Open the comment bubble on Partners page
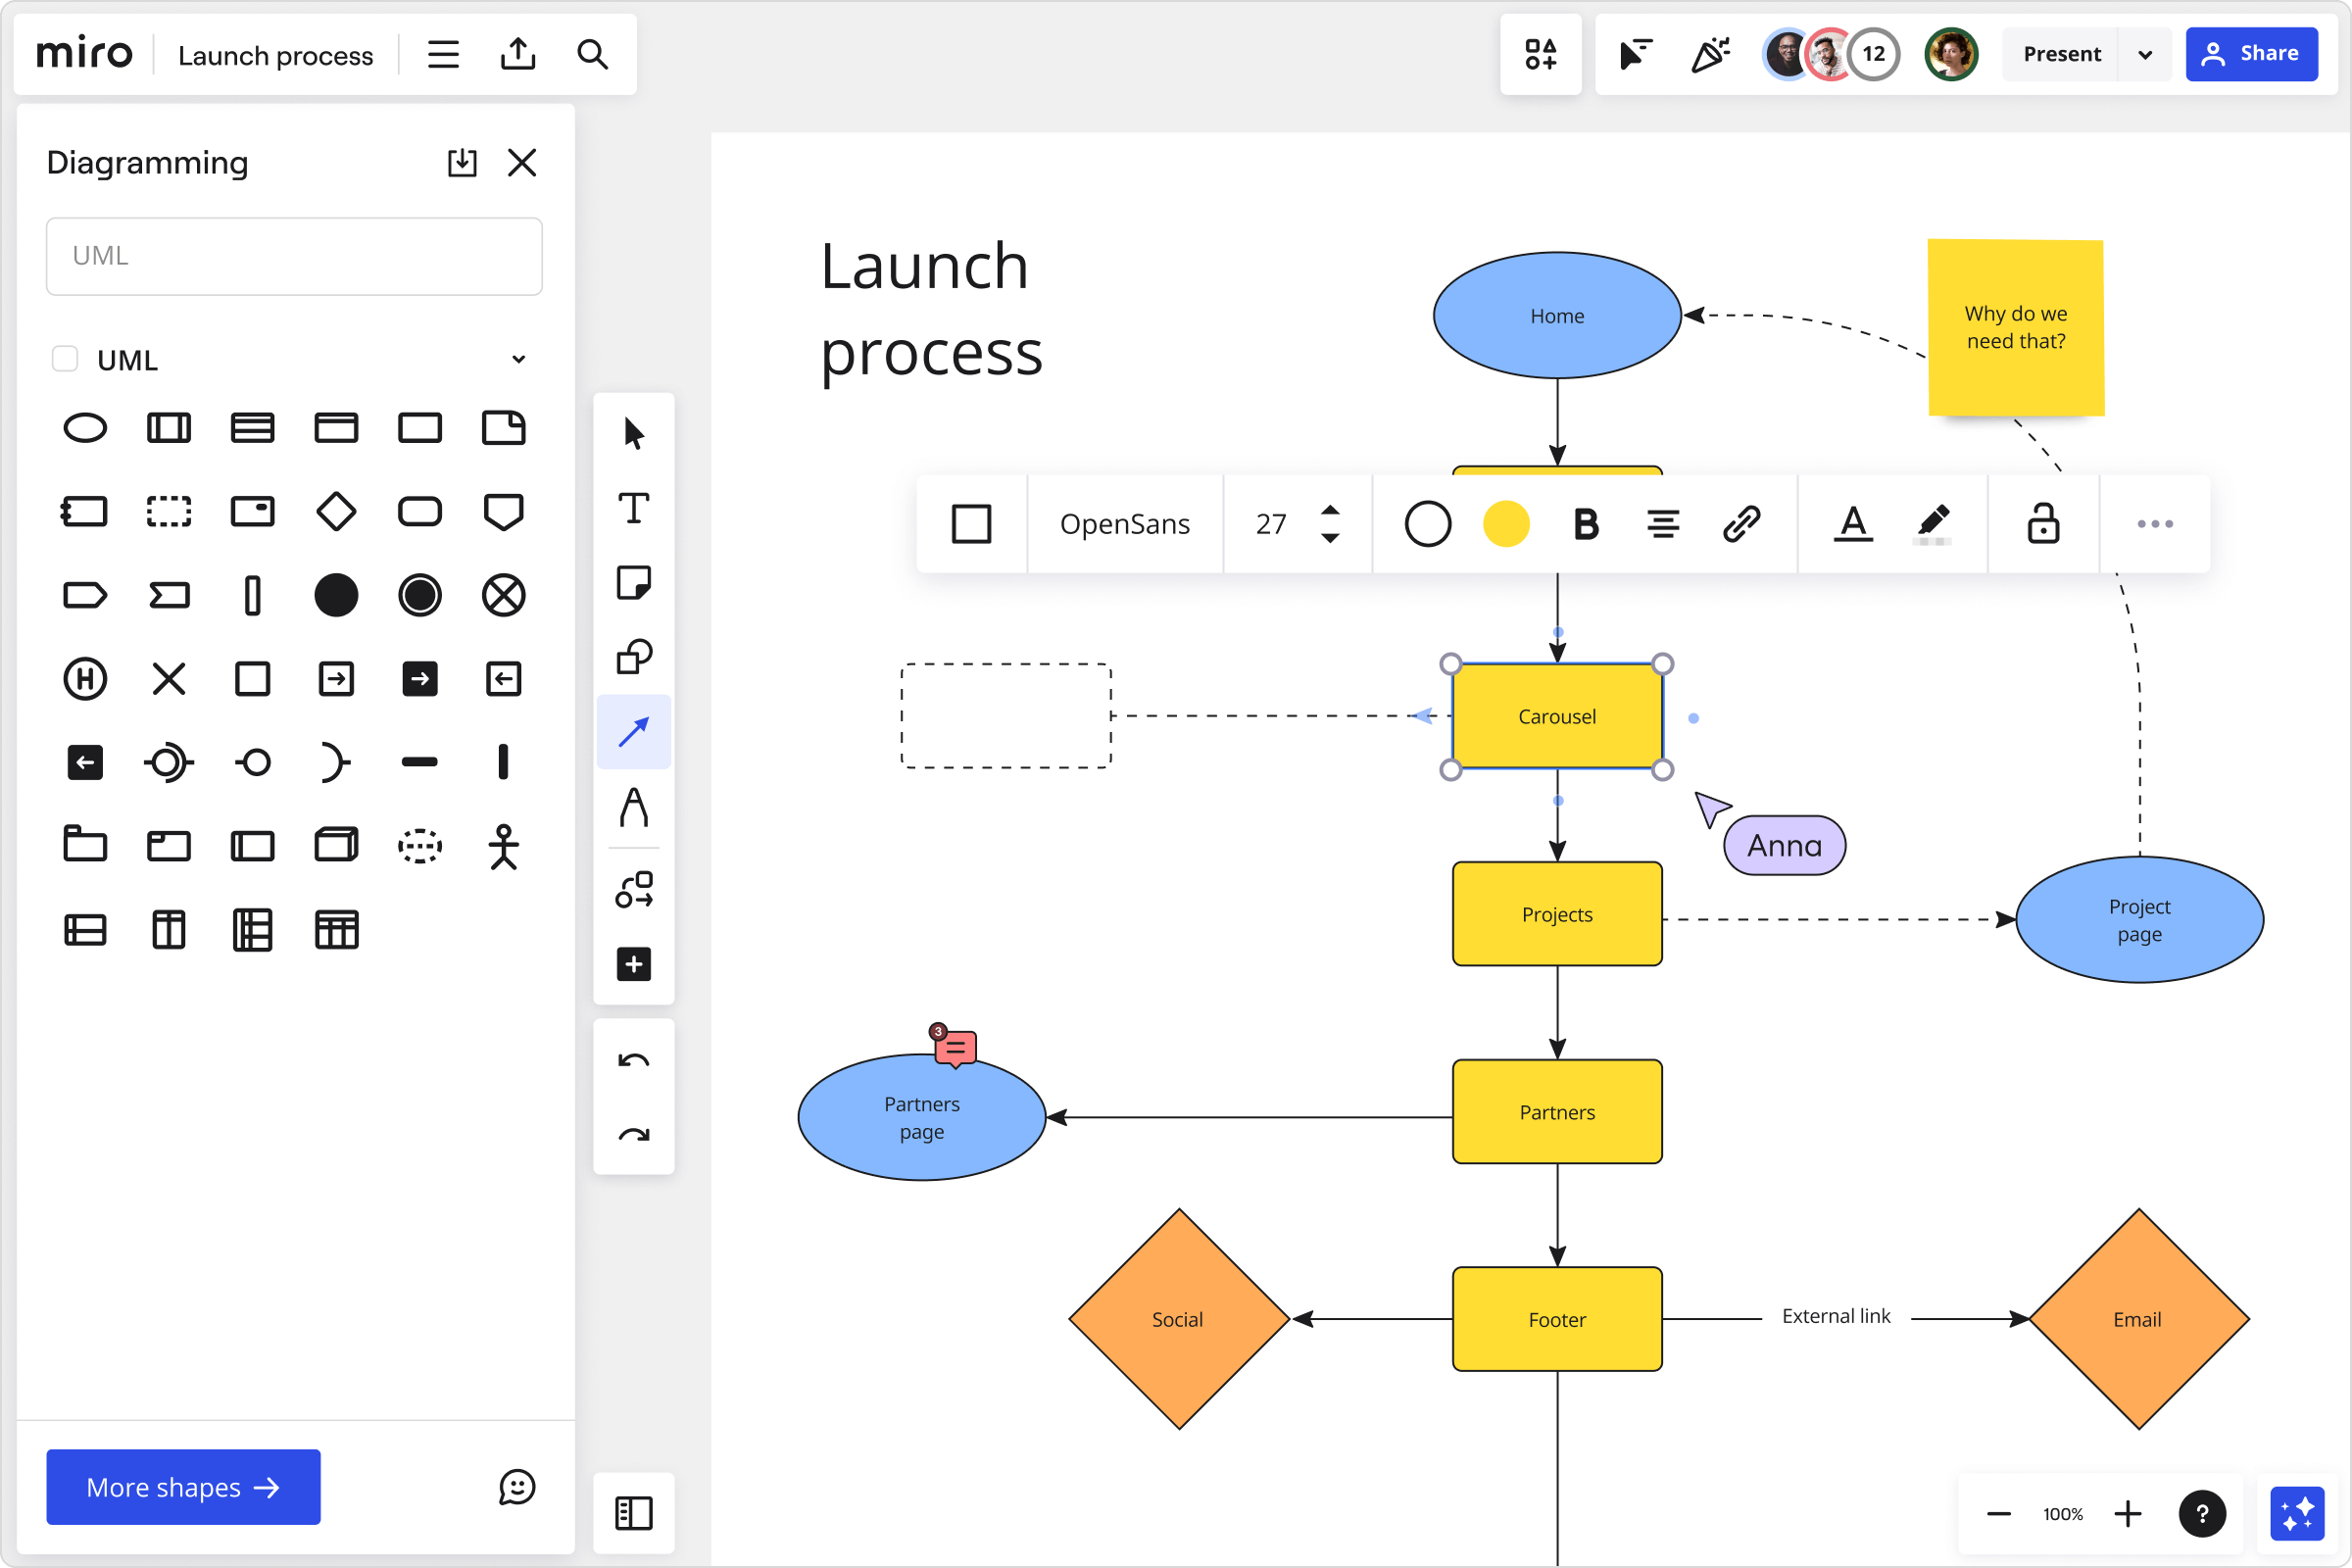This screenshot has height=1568, width=2352. pyautogui.click(x=955, y=1047)
